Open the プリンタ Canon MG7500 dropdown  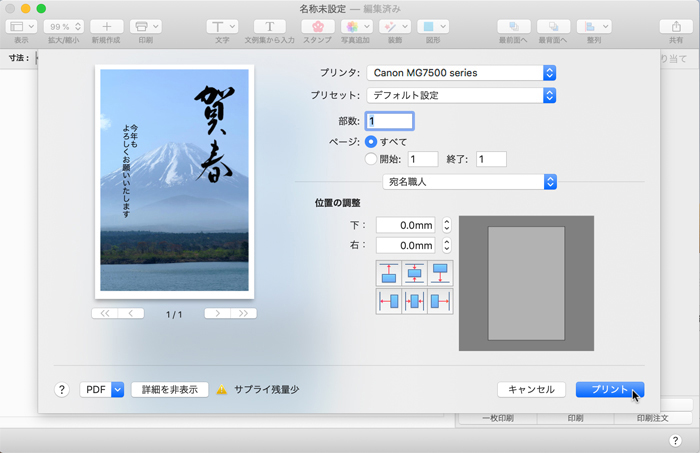point(460,73)
